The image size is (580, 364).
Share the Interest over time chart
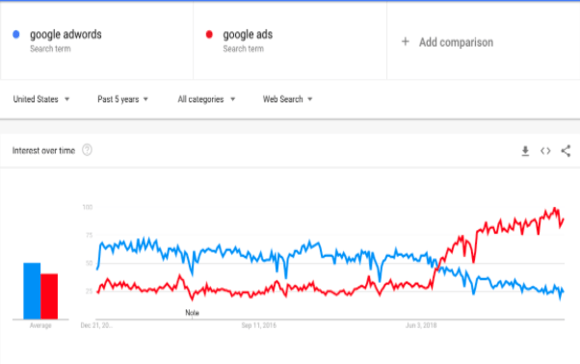[x=566, y=151]
